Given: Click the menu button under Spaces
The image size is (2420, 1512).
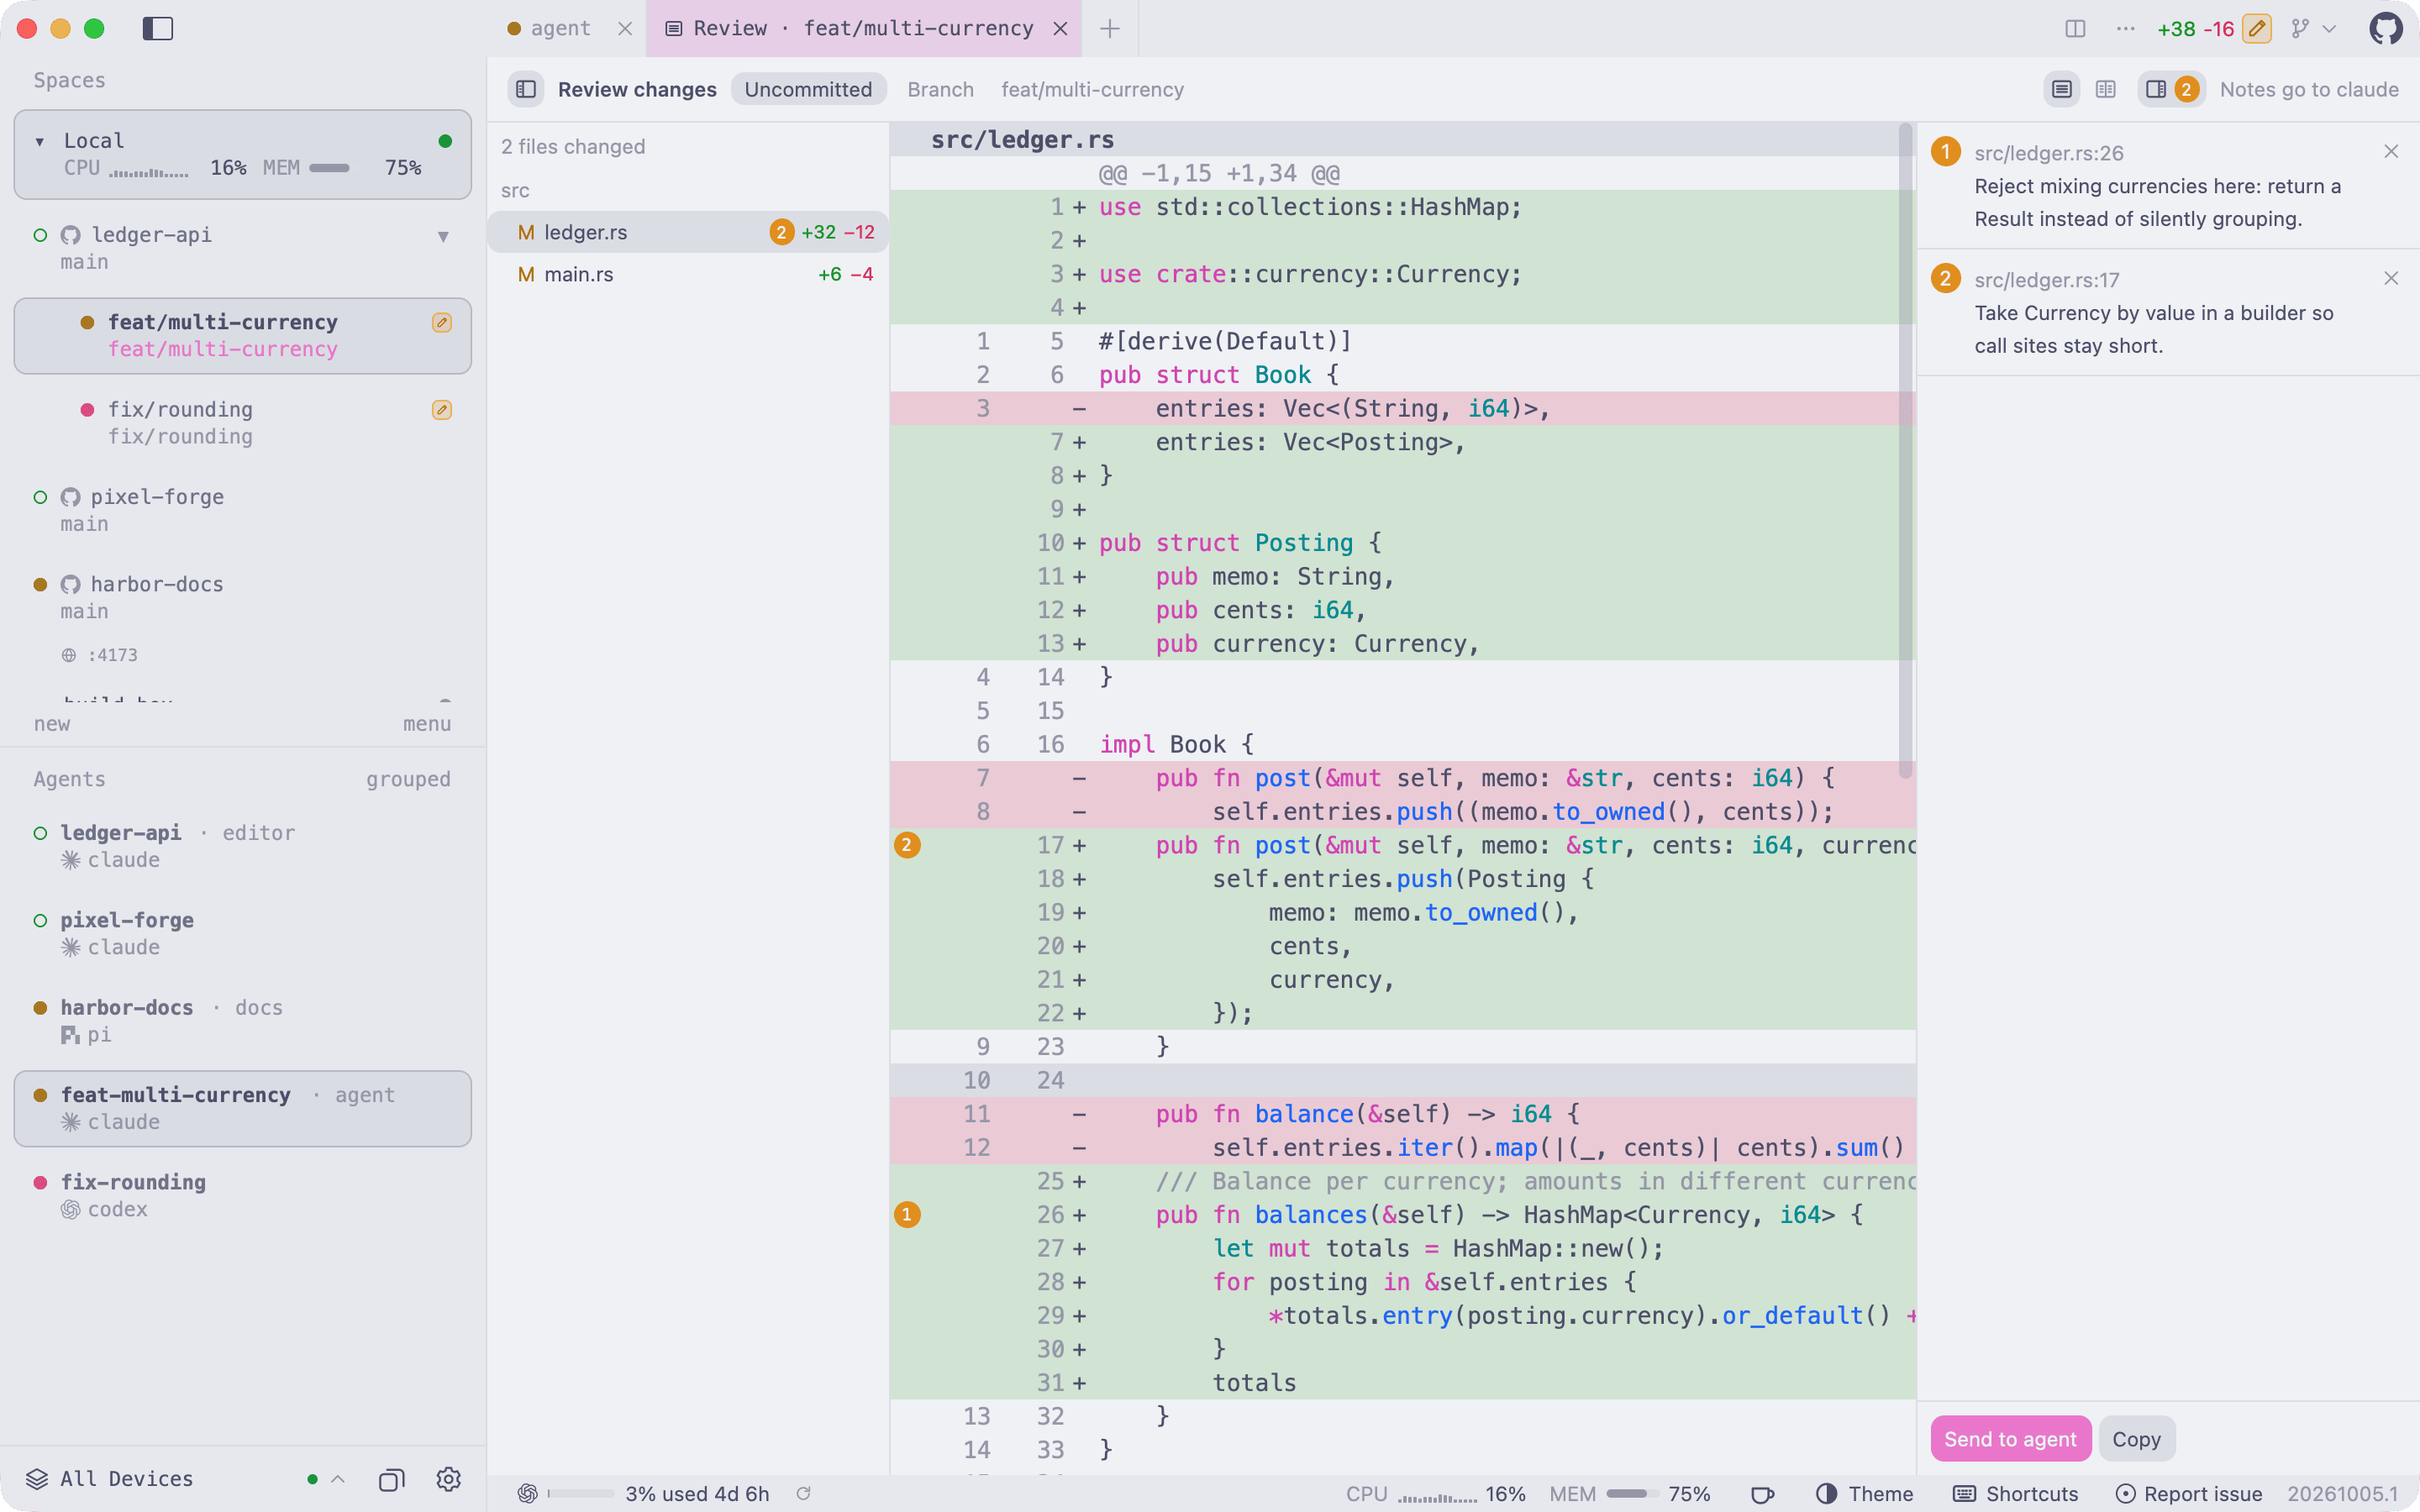Looking at the screenshot, I should [426, 723].
